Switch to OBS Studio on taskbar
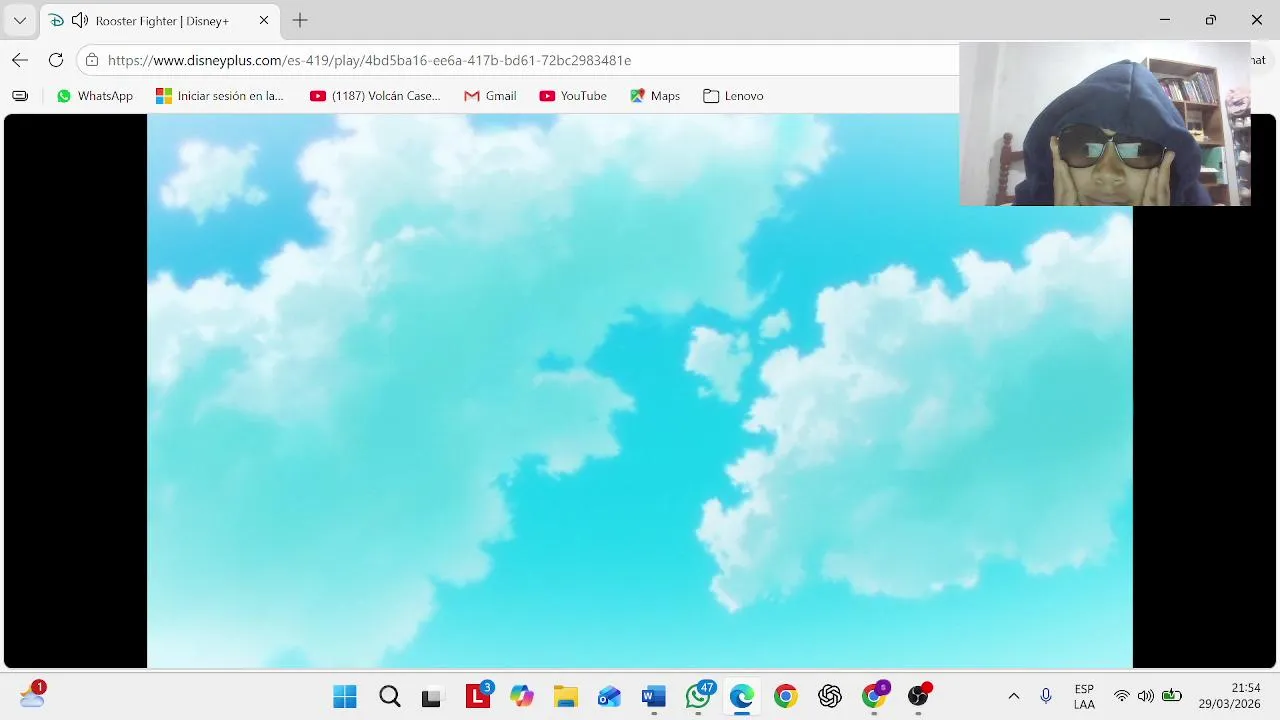Viewport: 1280px width, 720px height. [x=918, y=696]
